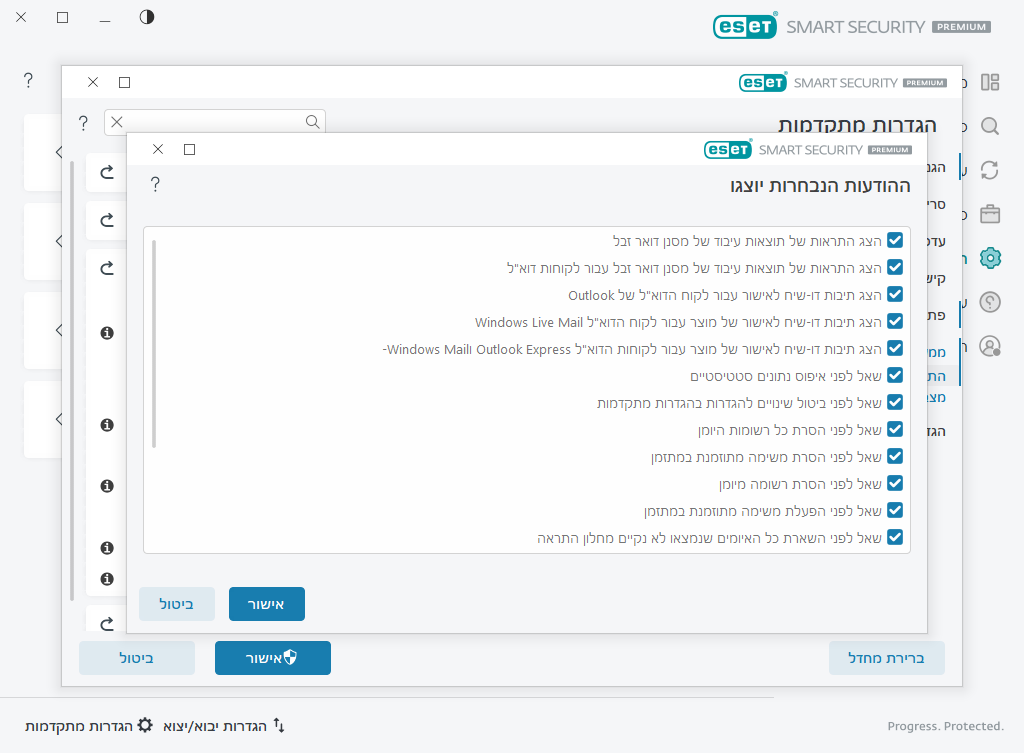Image resolution: width=1024 pixels, height=753 pixels.
Task: Click 'ביטול' in the advanced setup window
Action: 136,658
